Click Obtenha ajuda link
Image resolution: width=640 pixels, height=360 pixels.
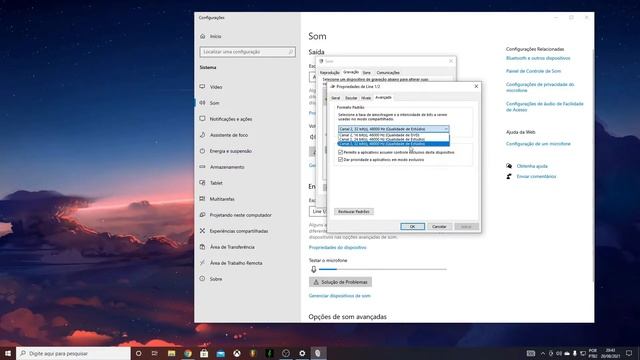point(532,166)
